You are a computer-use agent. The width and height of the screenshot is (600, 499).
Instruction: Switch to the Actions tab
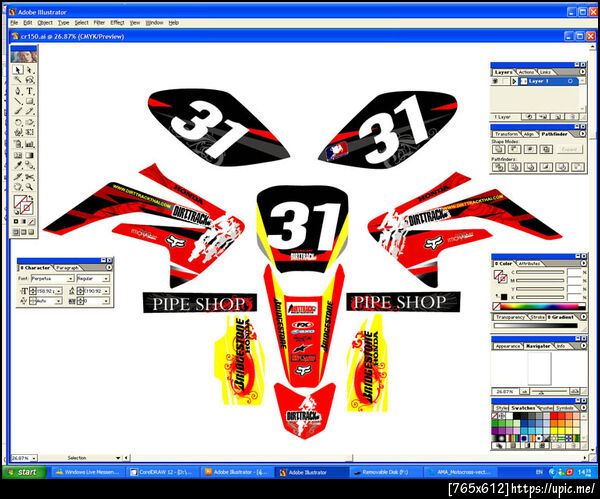[526, 72]
